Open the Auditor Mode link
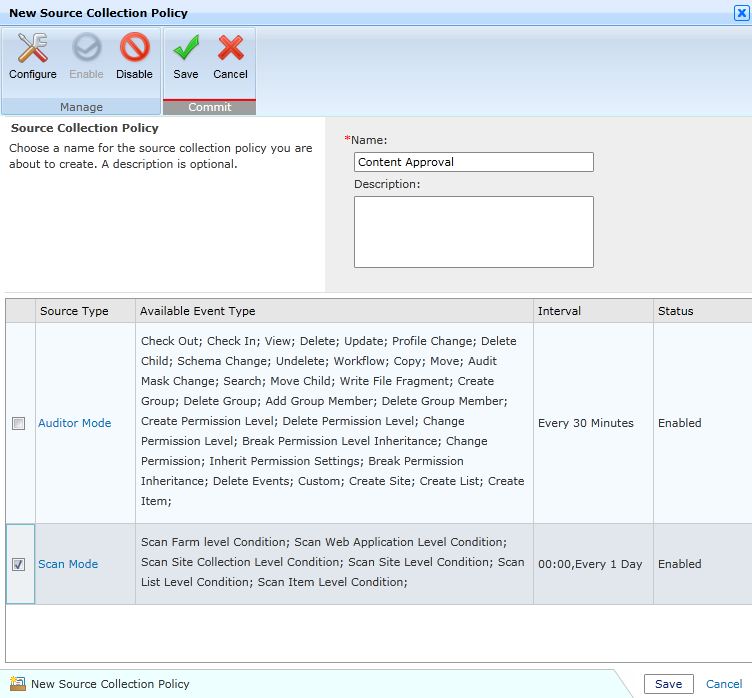 tap(74, 423)
